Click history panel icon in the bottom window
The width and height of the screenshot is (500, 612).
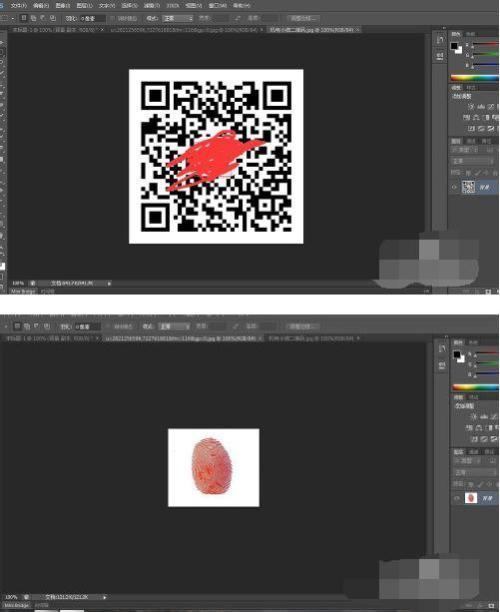(441, 349)
